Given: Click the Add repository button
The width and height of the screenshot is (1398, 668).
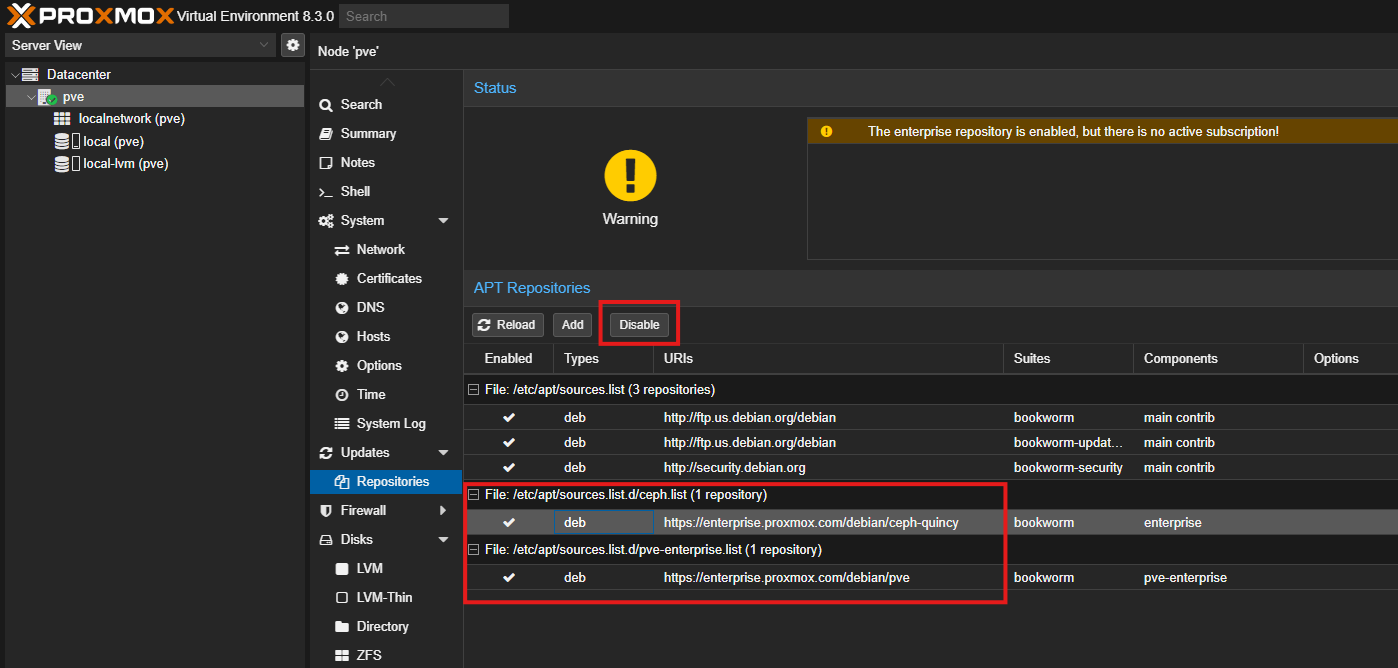Looking at the screenshot, I should (x=572, y=325).
